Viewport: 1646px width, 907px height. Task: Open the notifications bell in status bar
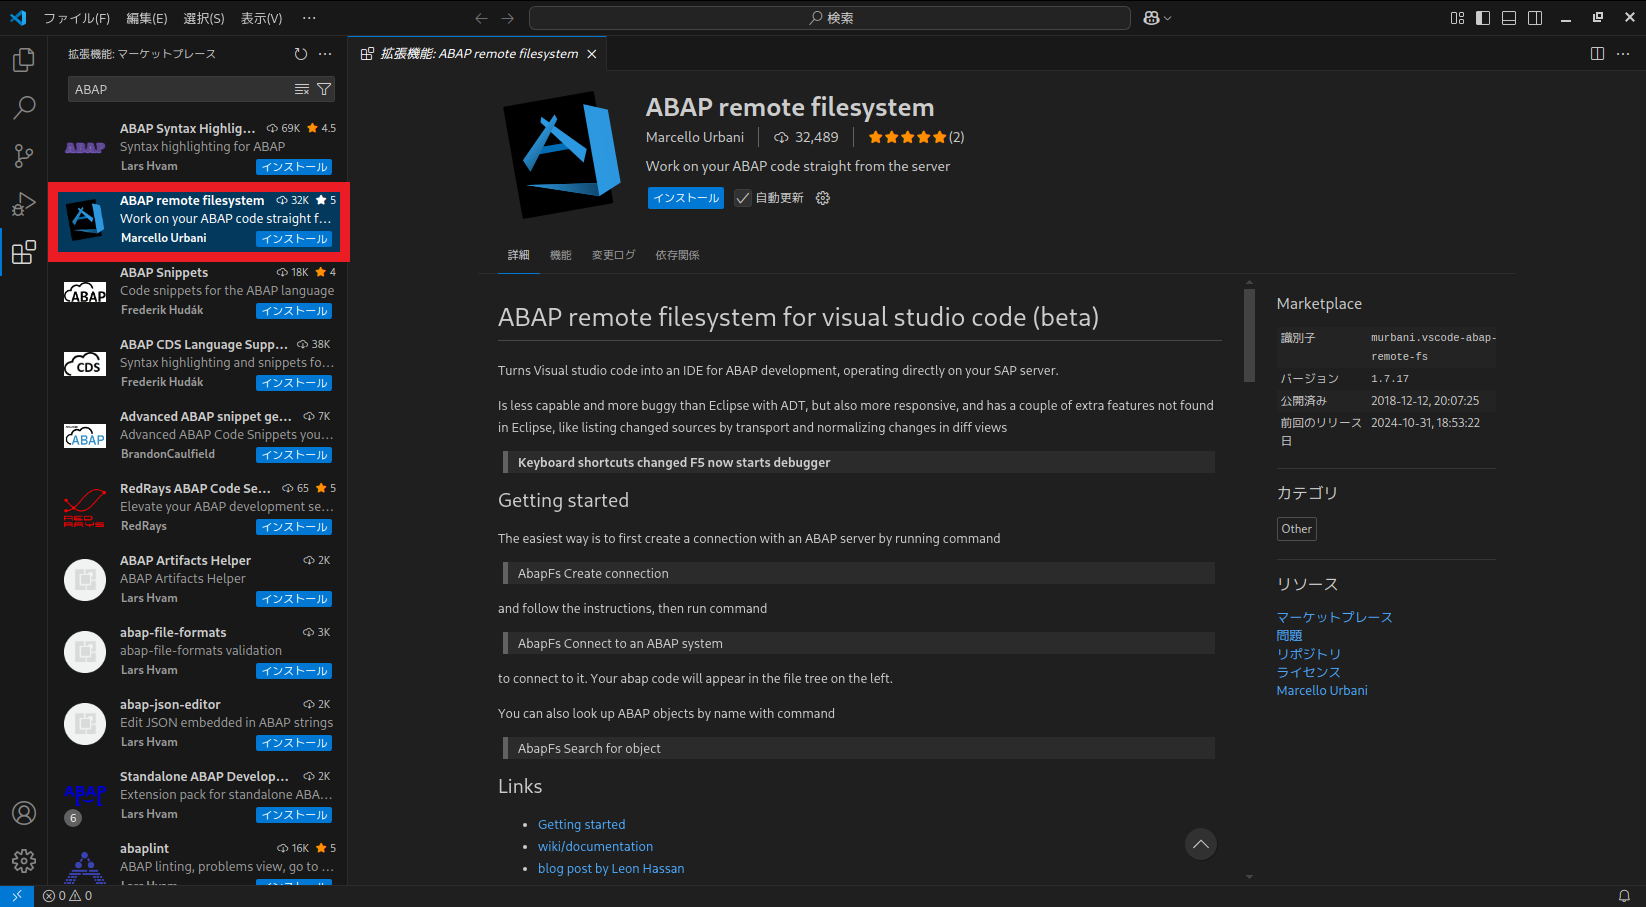coord(1622,895)
